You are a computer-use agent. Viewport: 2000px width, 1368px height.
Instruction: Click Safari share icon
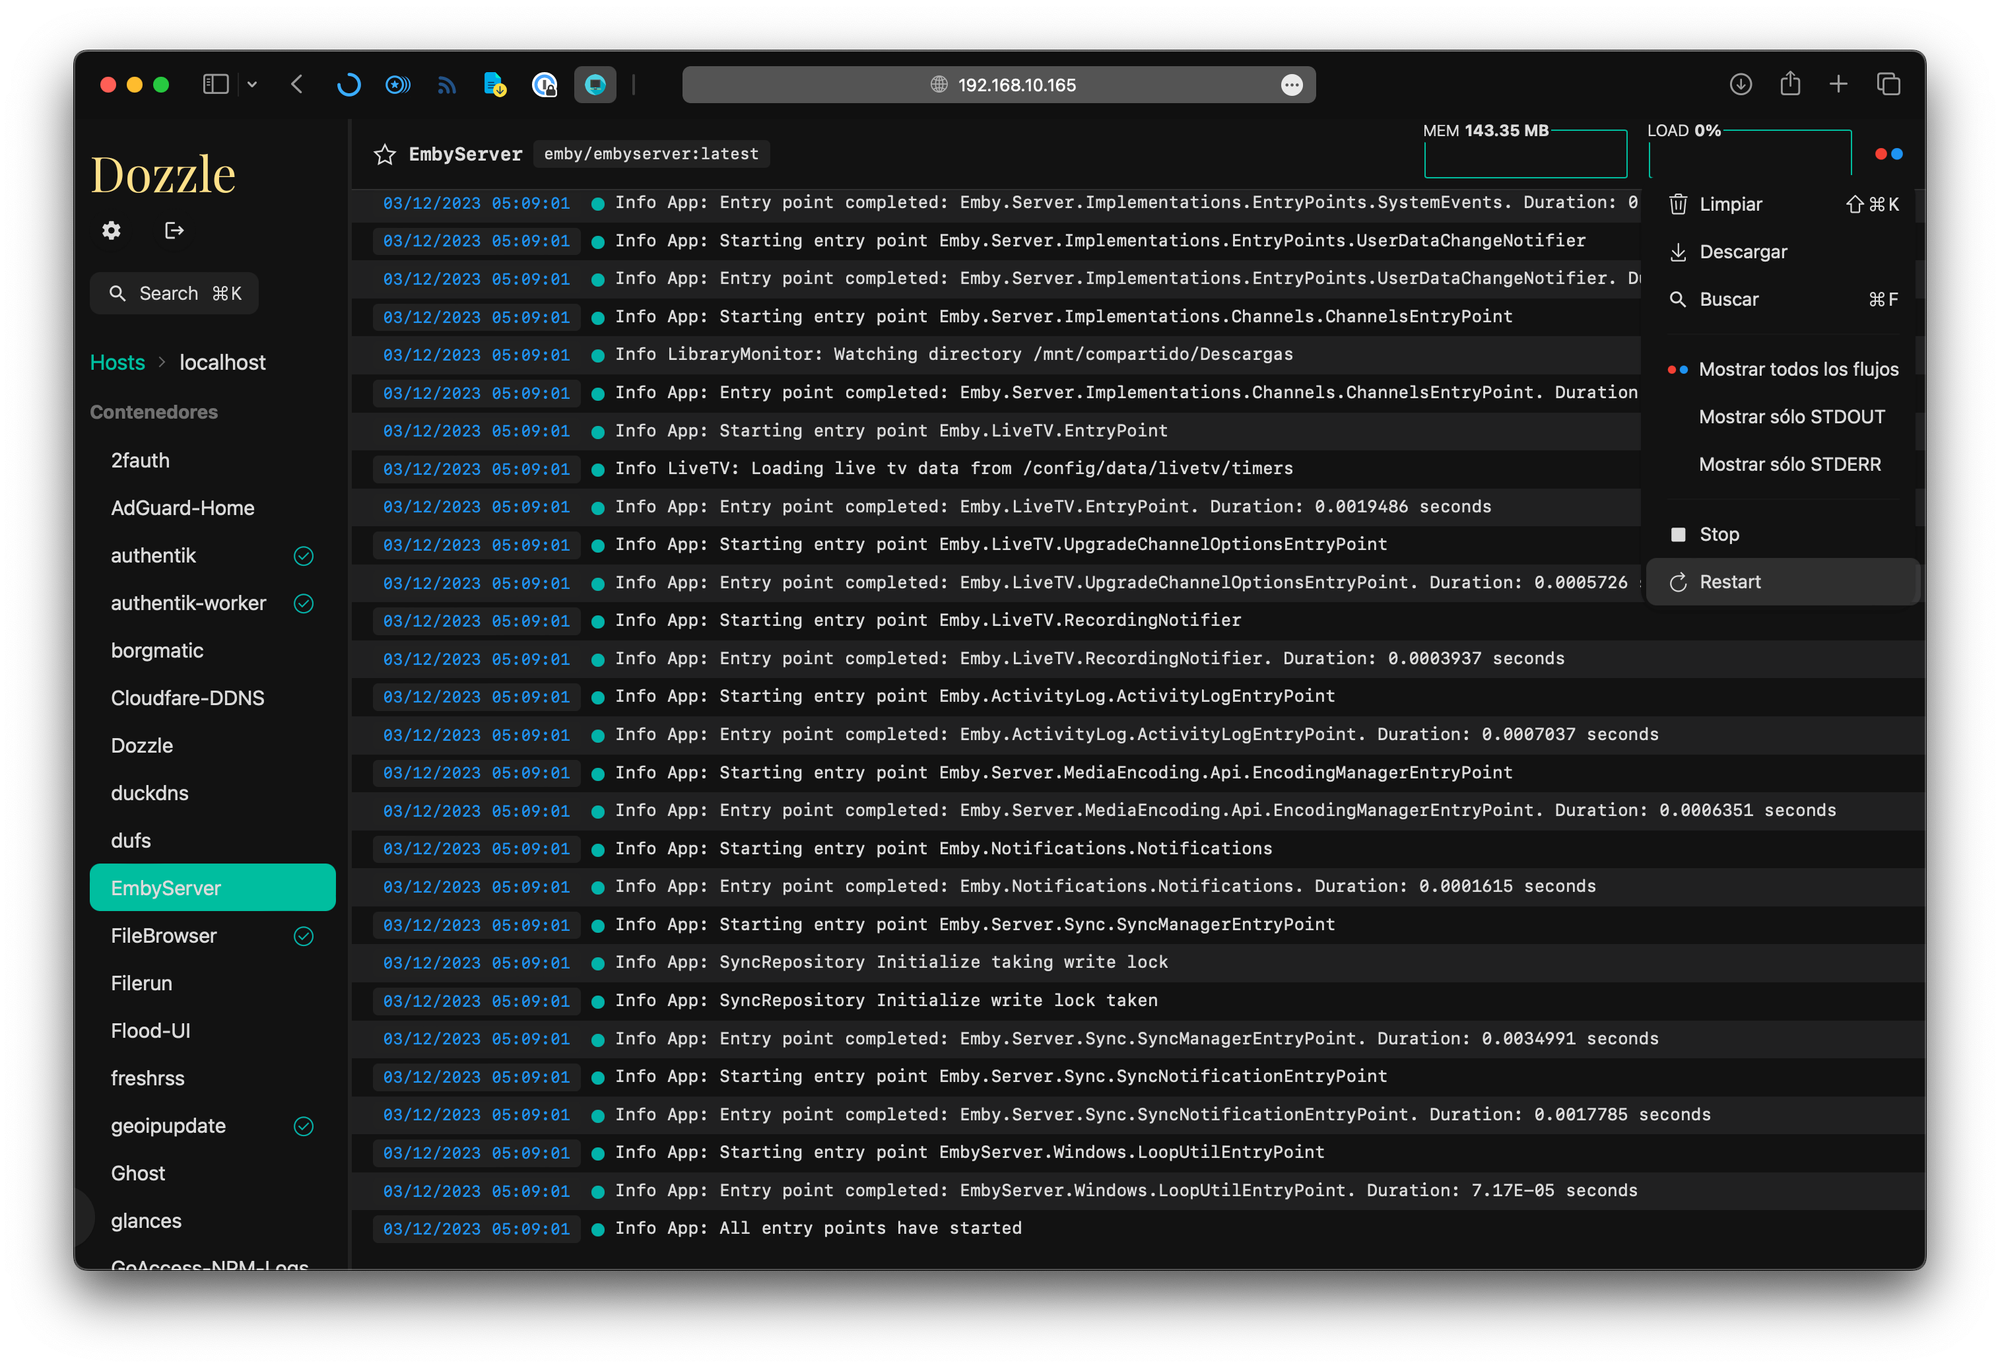[1790, 84]
